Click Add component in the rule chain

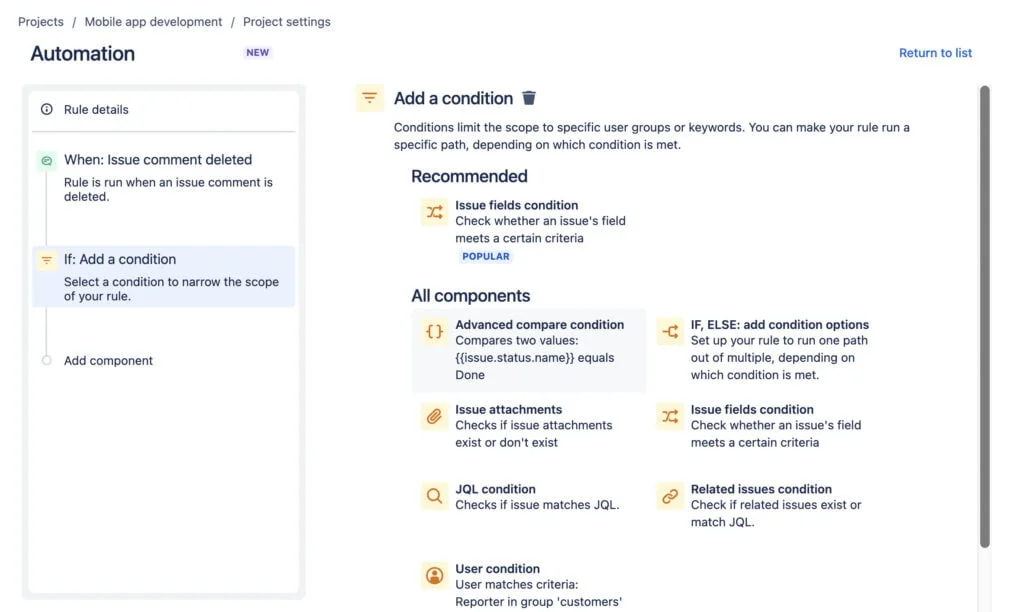(108, 360)
